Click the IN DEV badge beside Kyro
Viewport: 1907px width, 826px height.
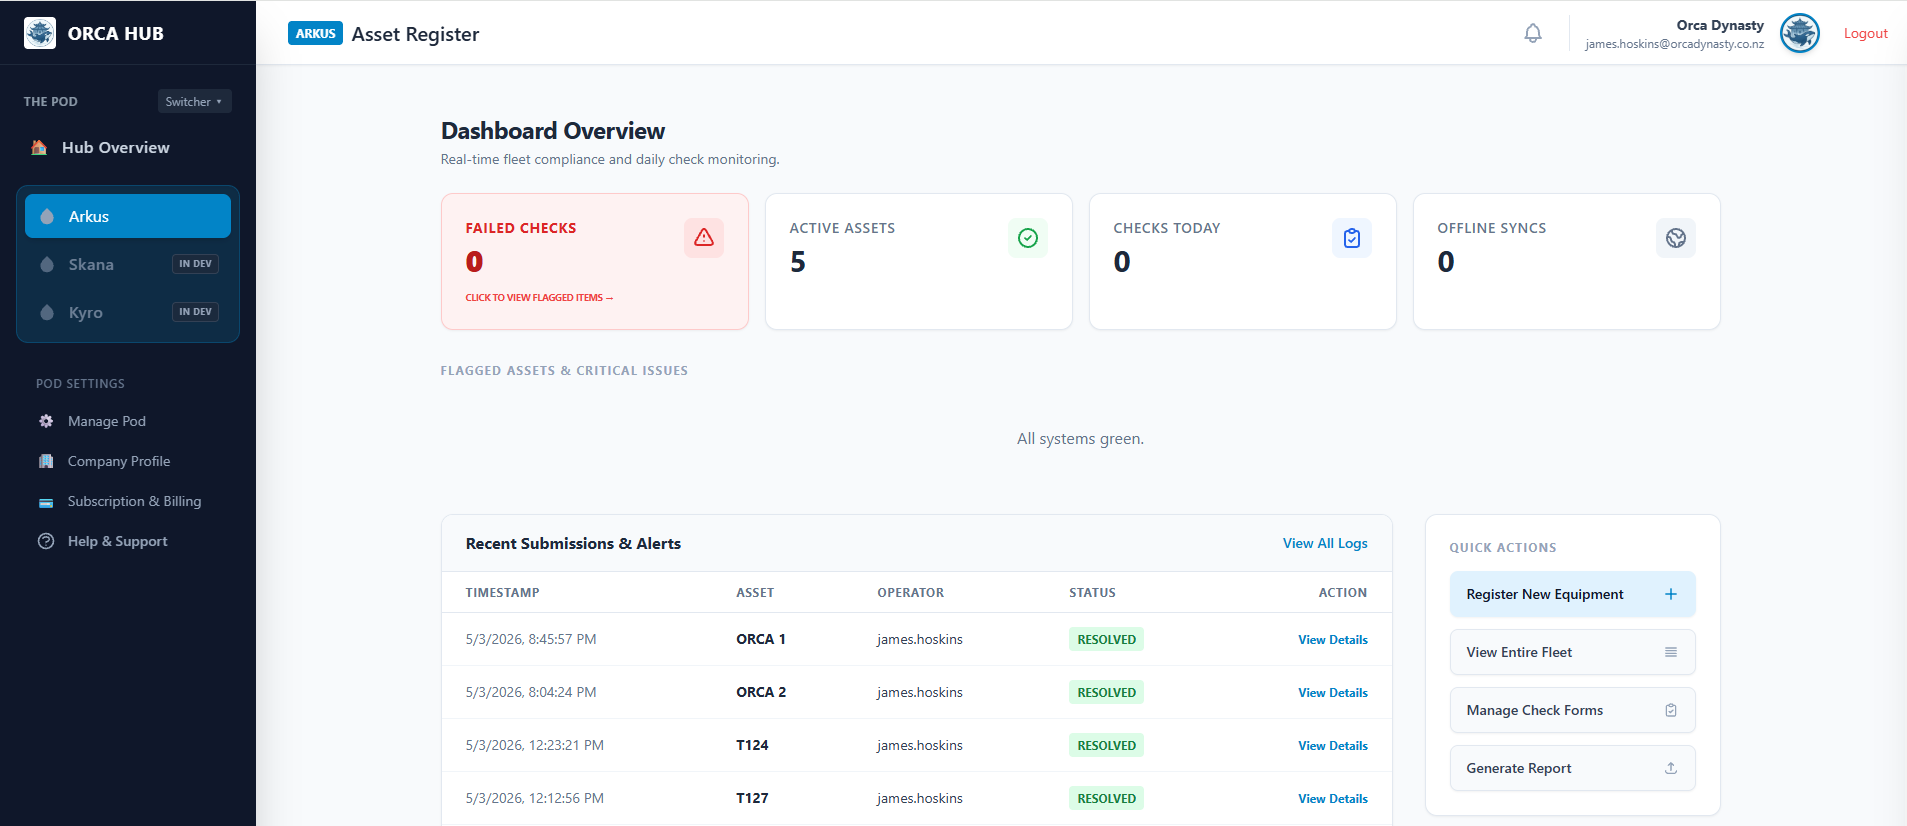pos(195,312)
